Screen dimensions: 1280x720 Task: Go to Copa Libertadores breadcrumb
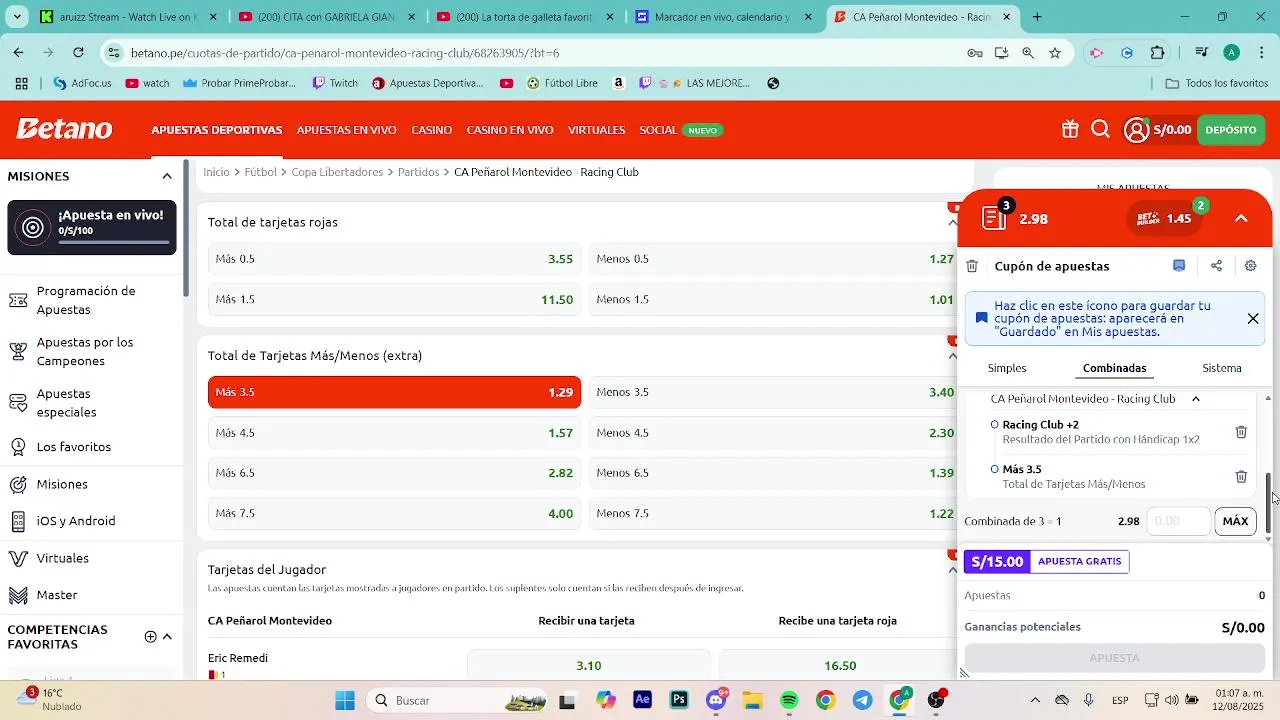tap(337, 172)
